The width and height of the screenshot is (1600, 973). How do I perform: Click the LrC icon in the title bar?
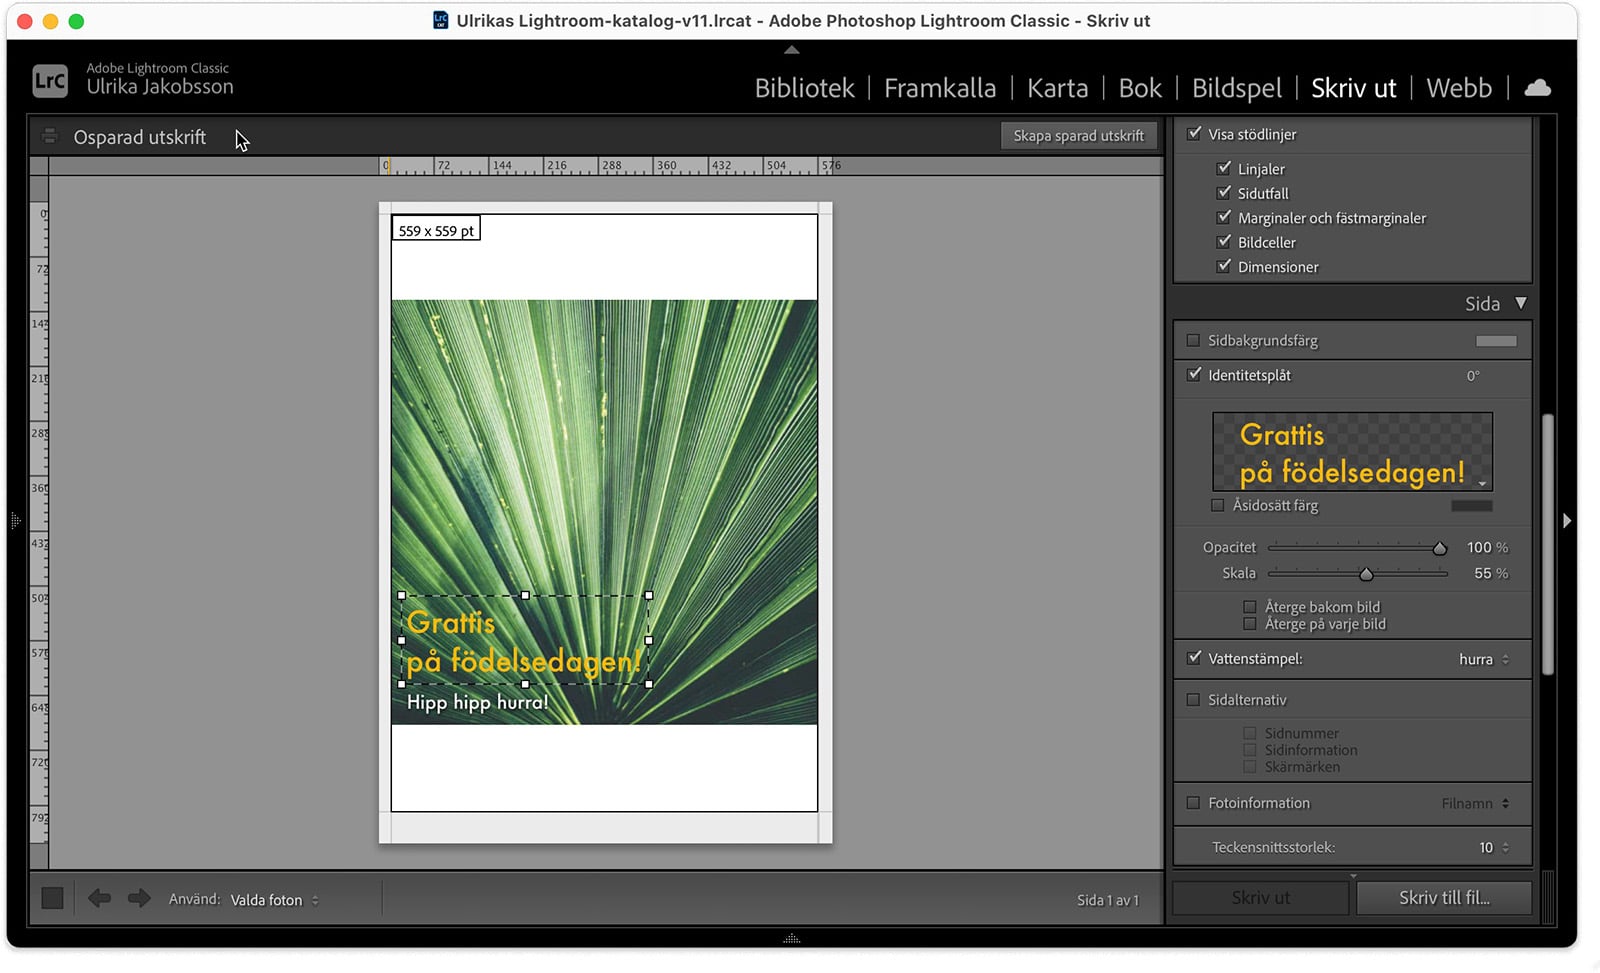439,18
